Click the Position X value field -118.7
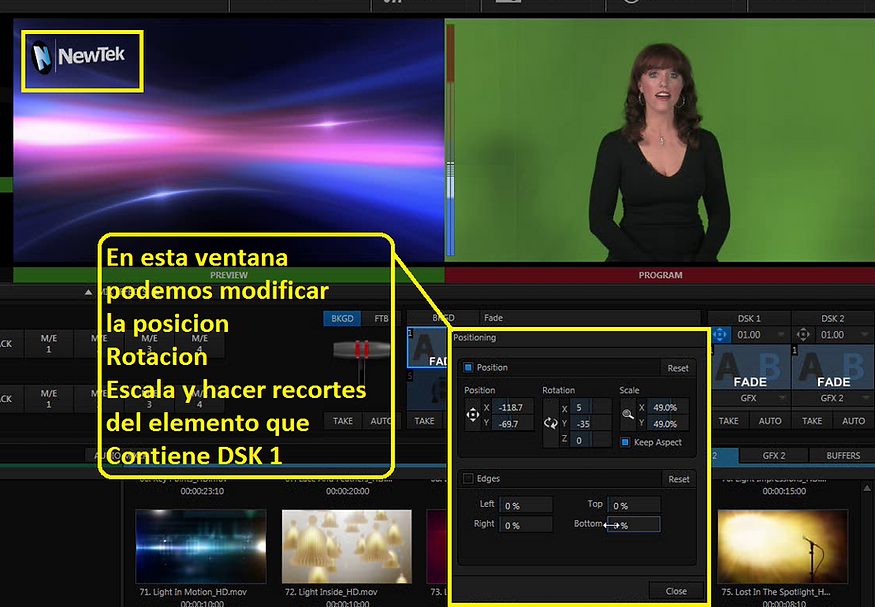This screenshot has width=875, height=607. 512,407
